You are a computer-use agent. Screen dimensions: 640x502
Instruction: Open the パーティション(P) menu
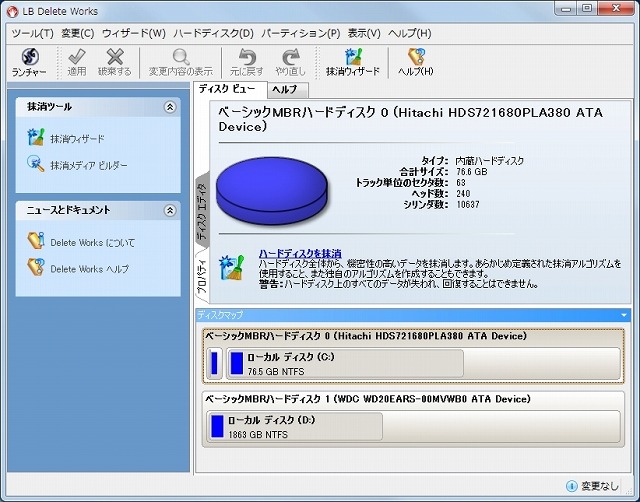(x=301, y=33)
